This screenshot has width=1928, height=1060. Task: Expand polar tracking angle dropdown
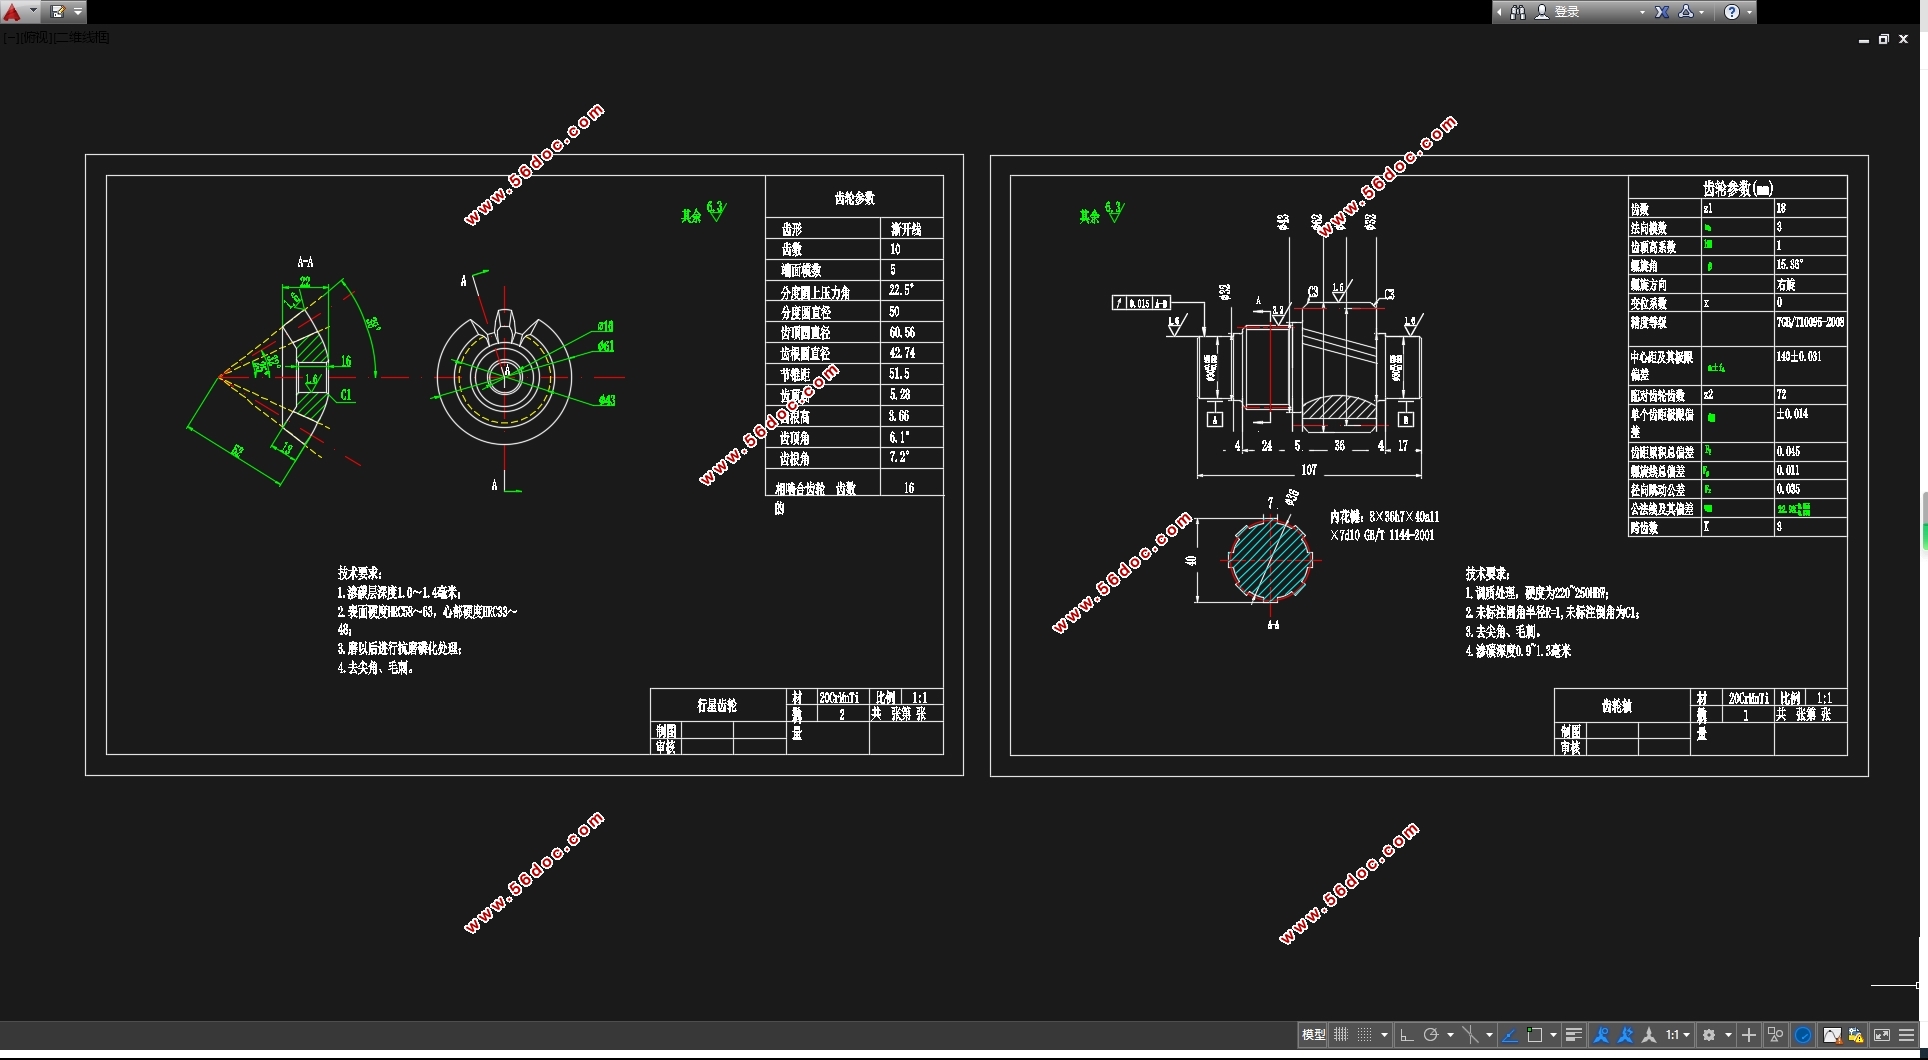pyautogui.click(x=1450, y=1035)
